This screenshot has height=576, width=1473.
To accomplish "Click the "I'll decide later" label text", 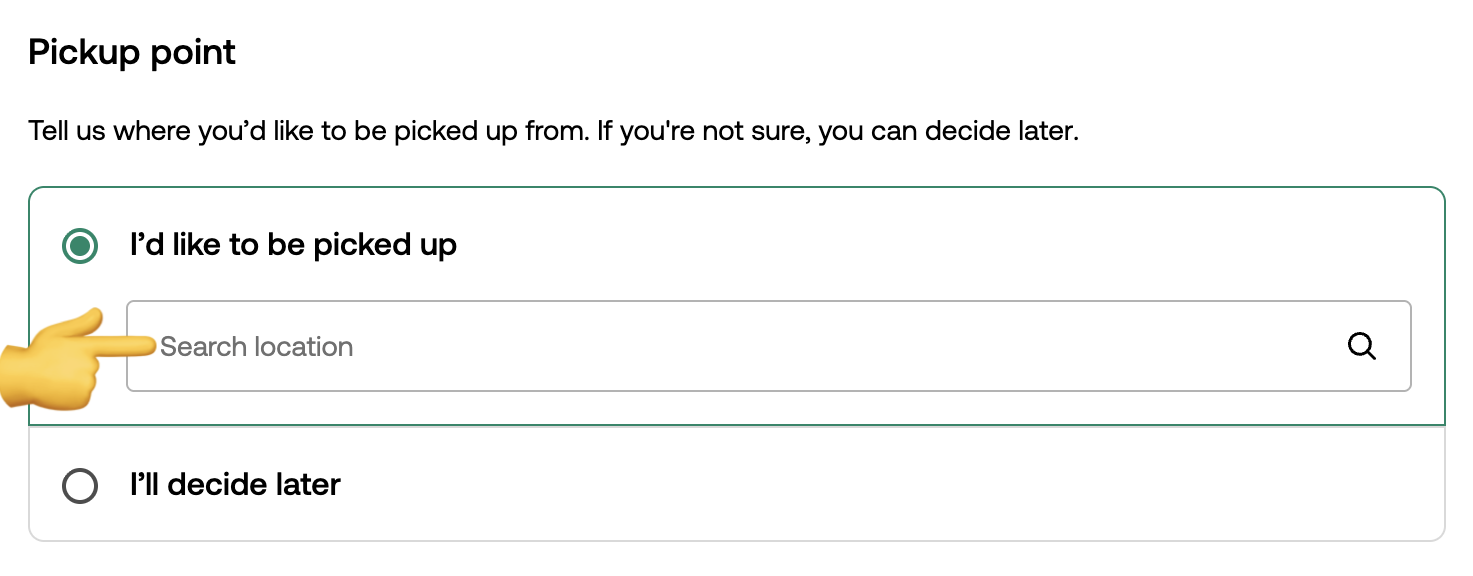I will (x=235, y=485).
